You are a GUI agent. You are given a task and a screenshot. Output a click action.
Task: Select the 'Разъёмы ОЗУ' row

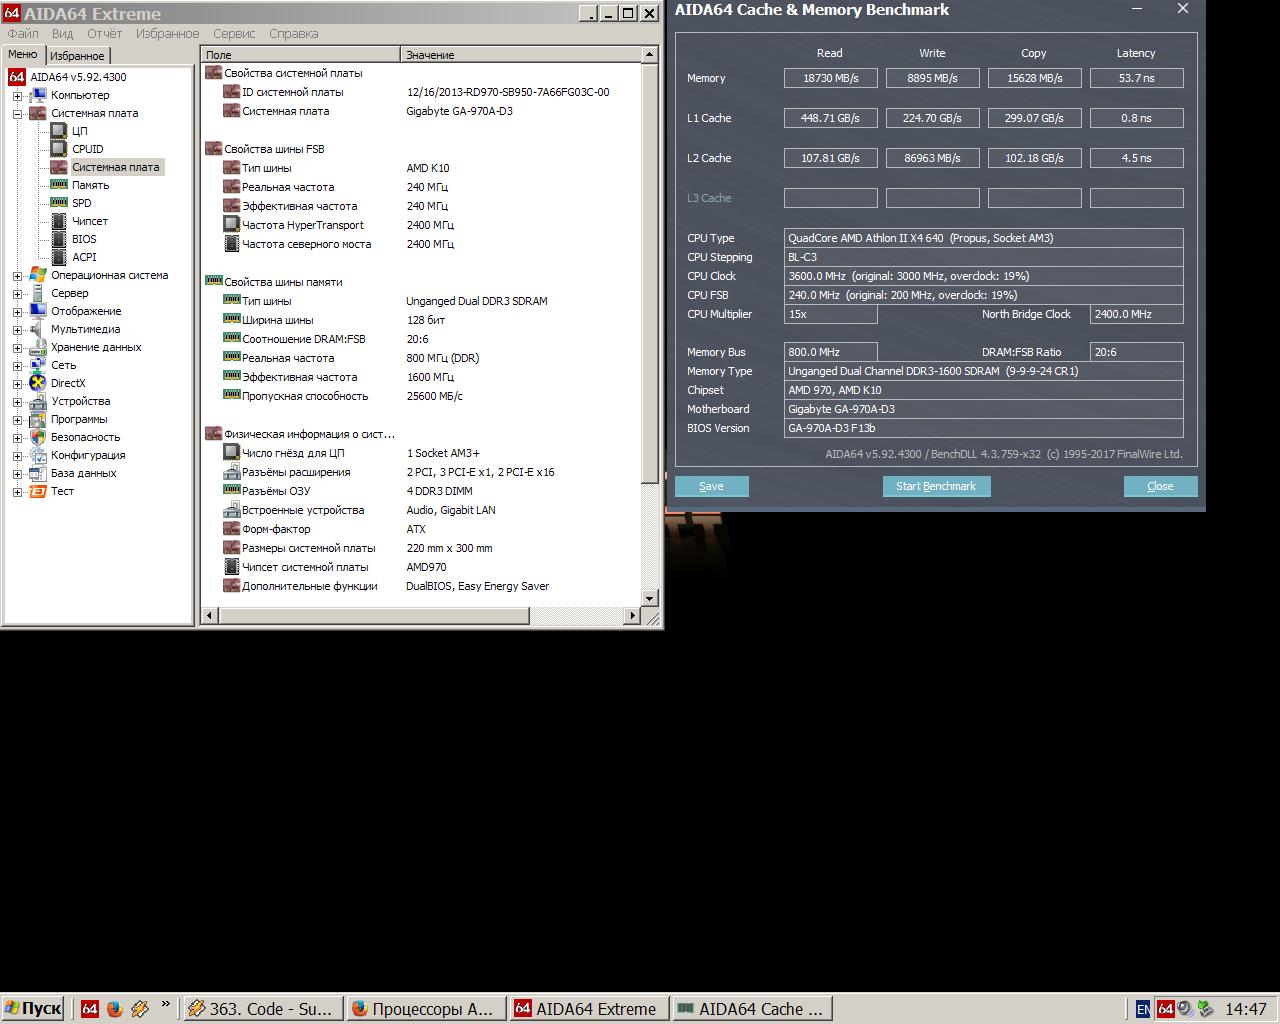tap(421, 491)
